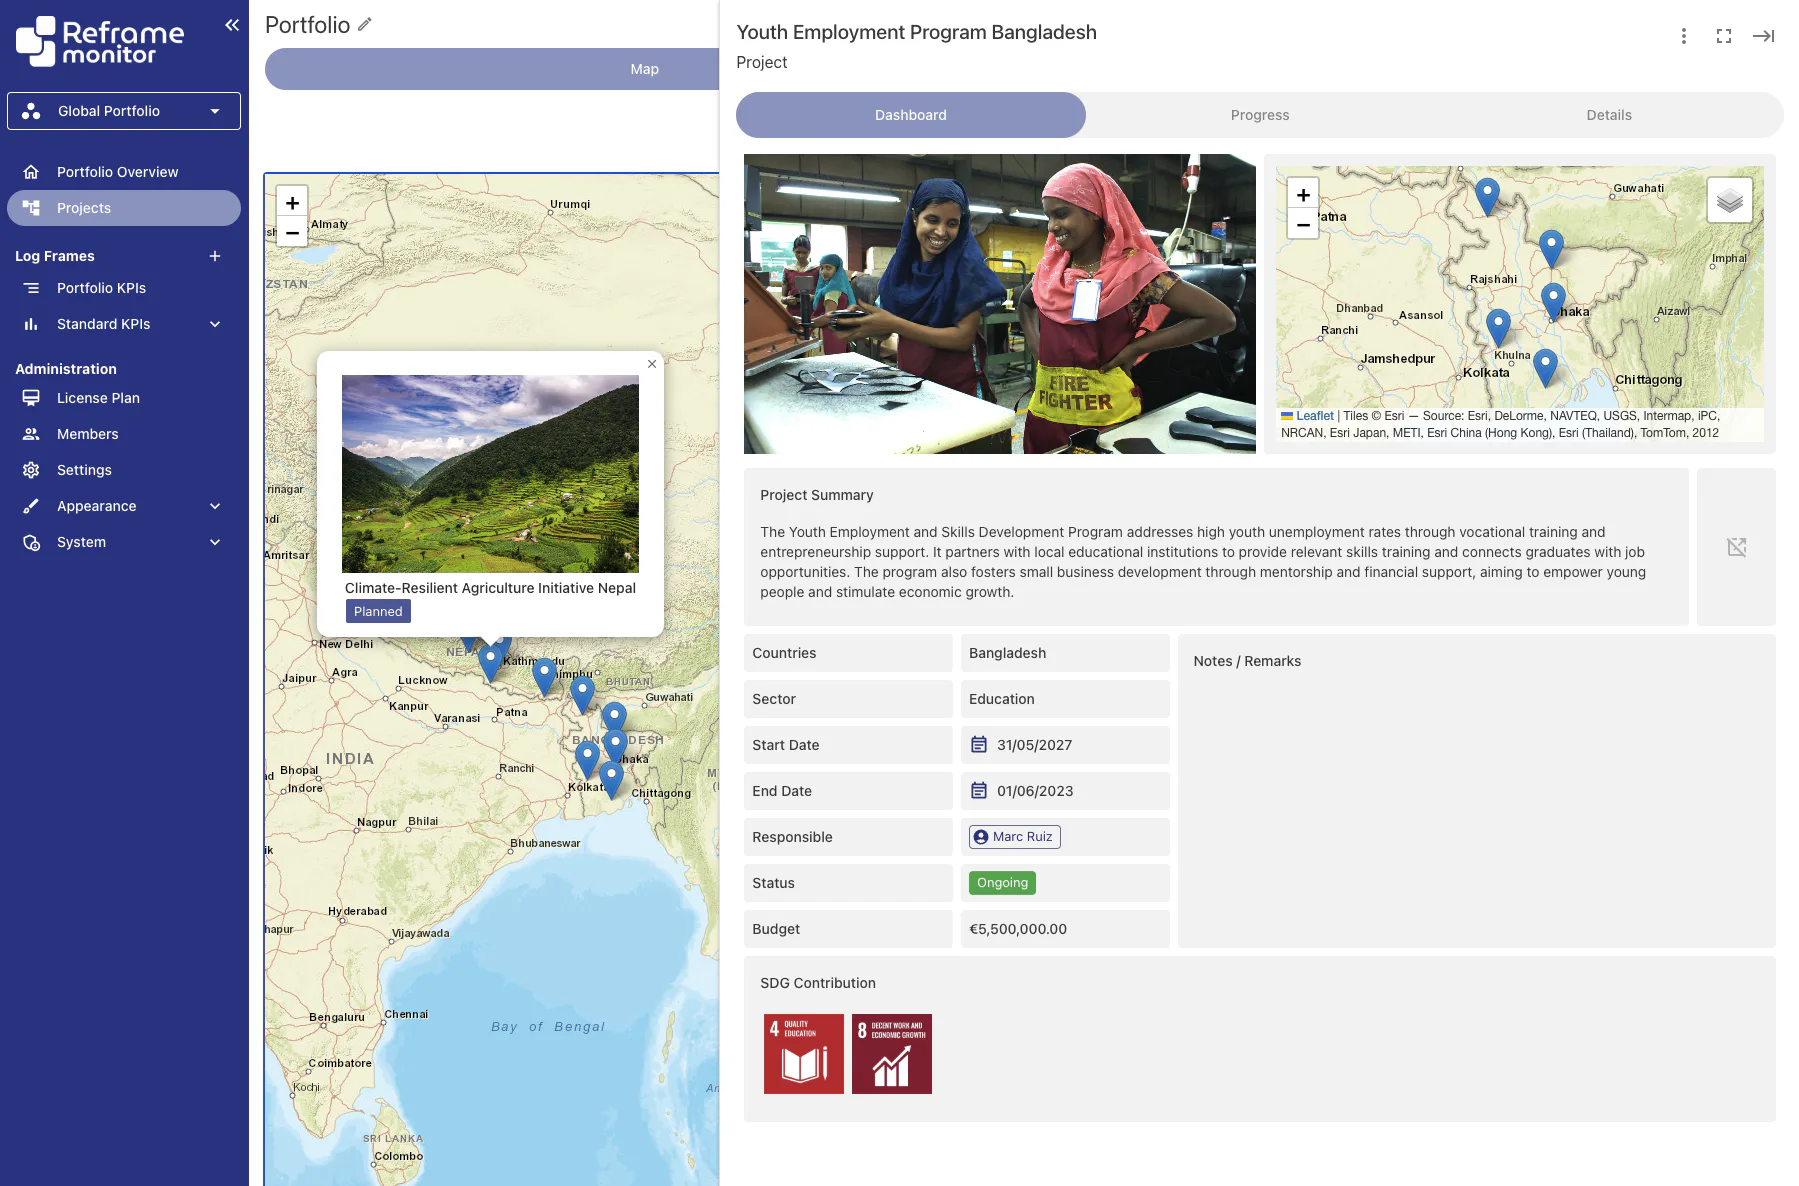Expand the Appearance menu
The image size is (1799, 1186).
215,506
